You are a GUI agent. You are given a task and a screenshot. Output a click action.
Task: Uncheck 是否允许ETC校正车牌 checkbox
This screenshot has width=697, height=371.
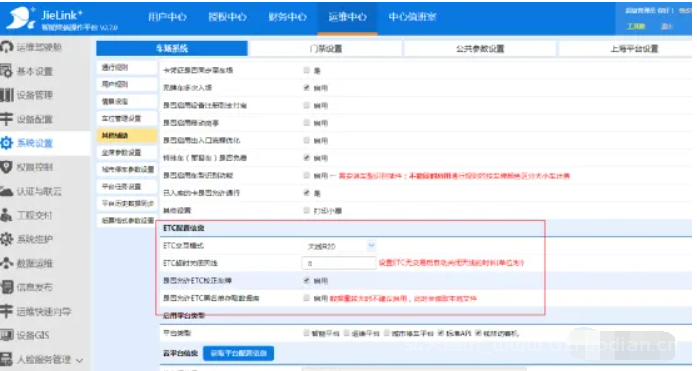click(x=306, y=280)
